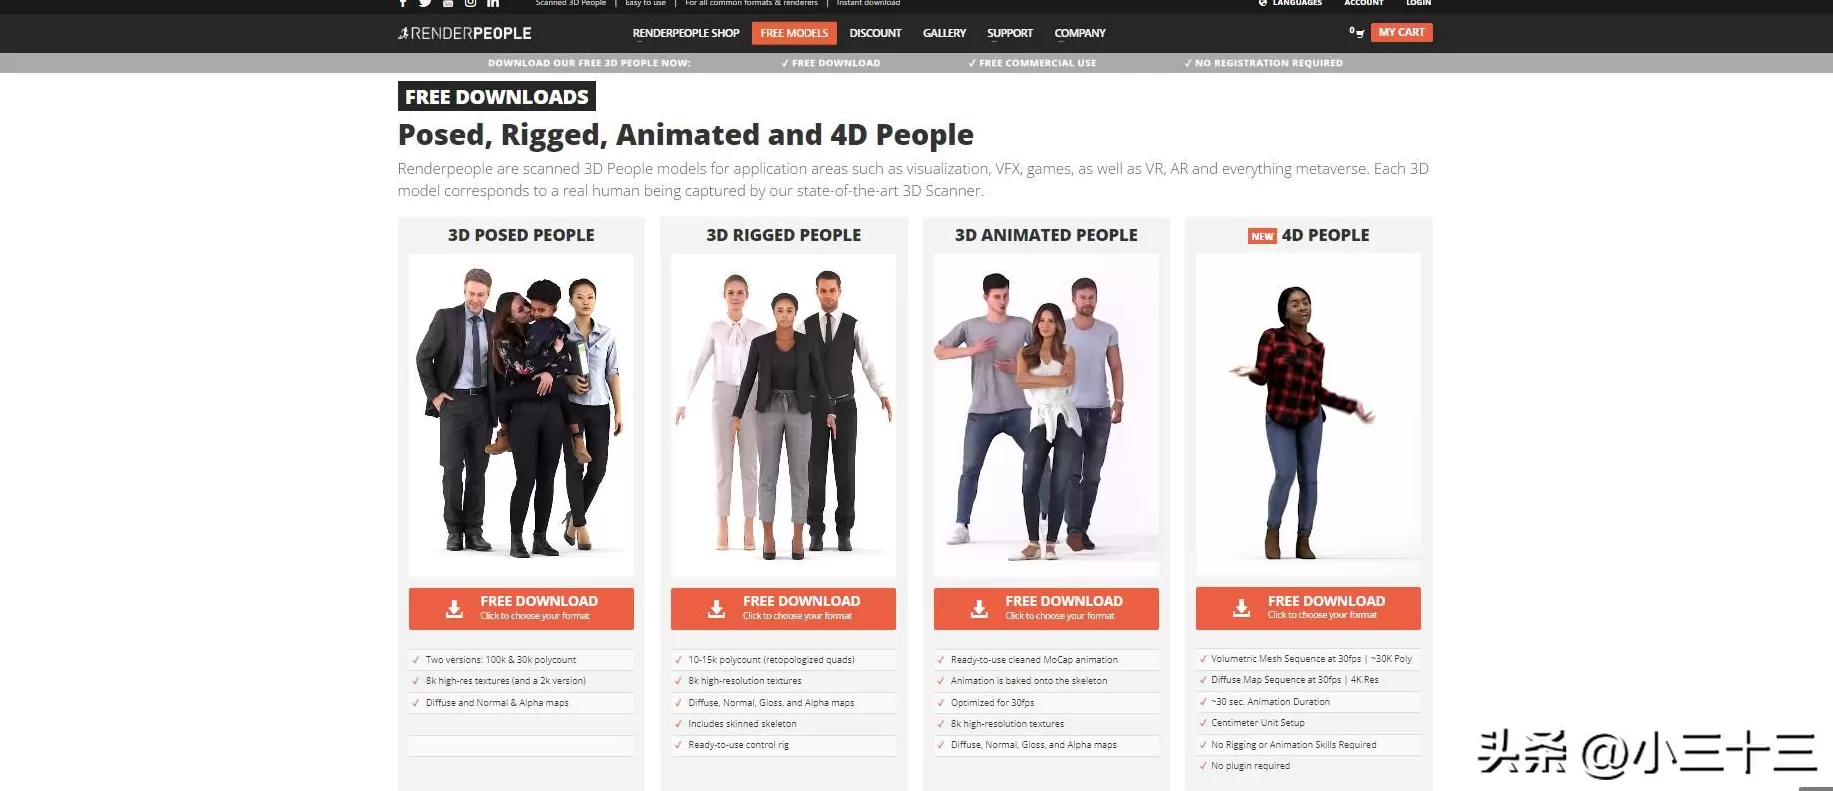Open the Free Models tab

click(794, 33)
